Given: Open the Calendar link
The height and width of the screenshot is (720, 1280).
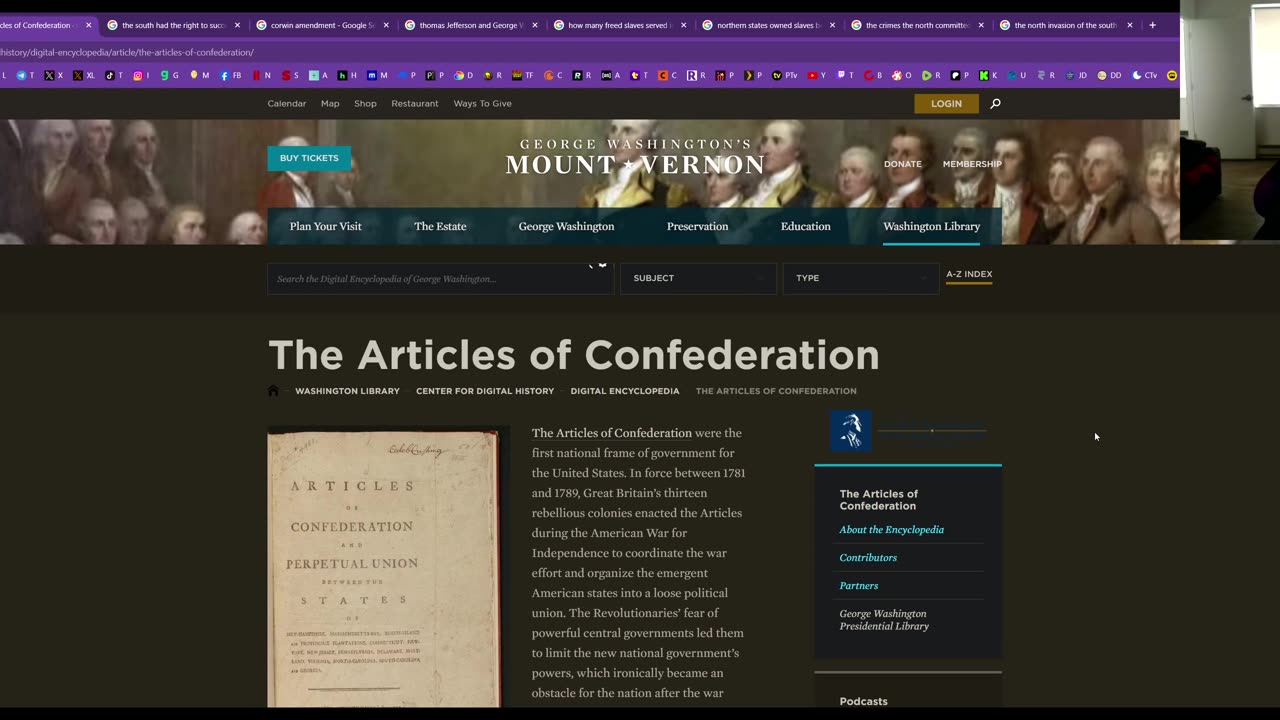Looking at the screenshot, I should pyautogui.click(x=286, y=104).
